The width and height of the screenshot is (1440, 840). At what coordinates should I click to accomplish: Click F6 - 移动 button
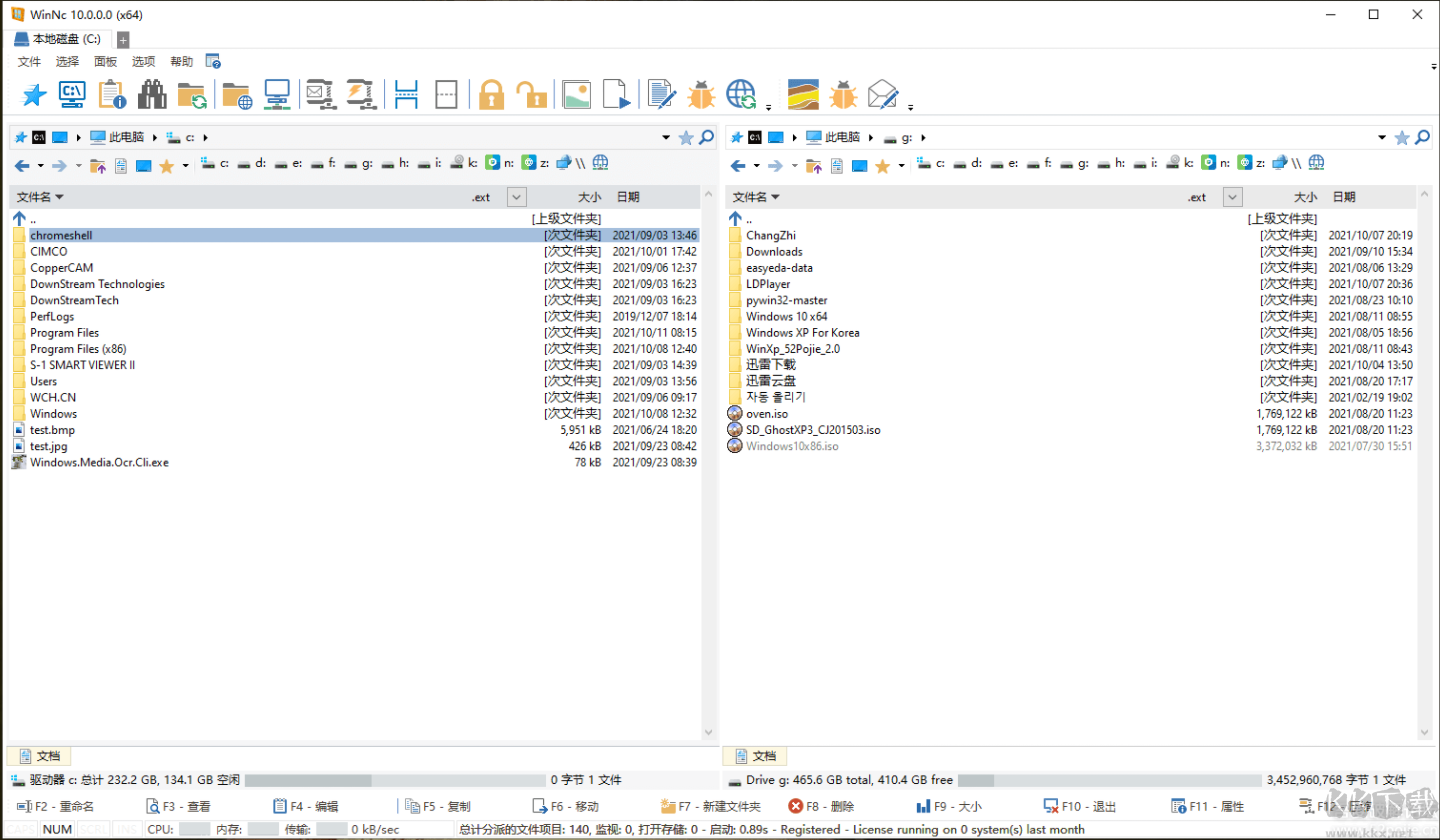click(x=567, y=806)
